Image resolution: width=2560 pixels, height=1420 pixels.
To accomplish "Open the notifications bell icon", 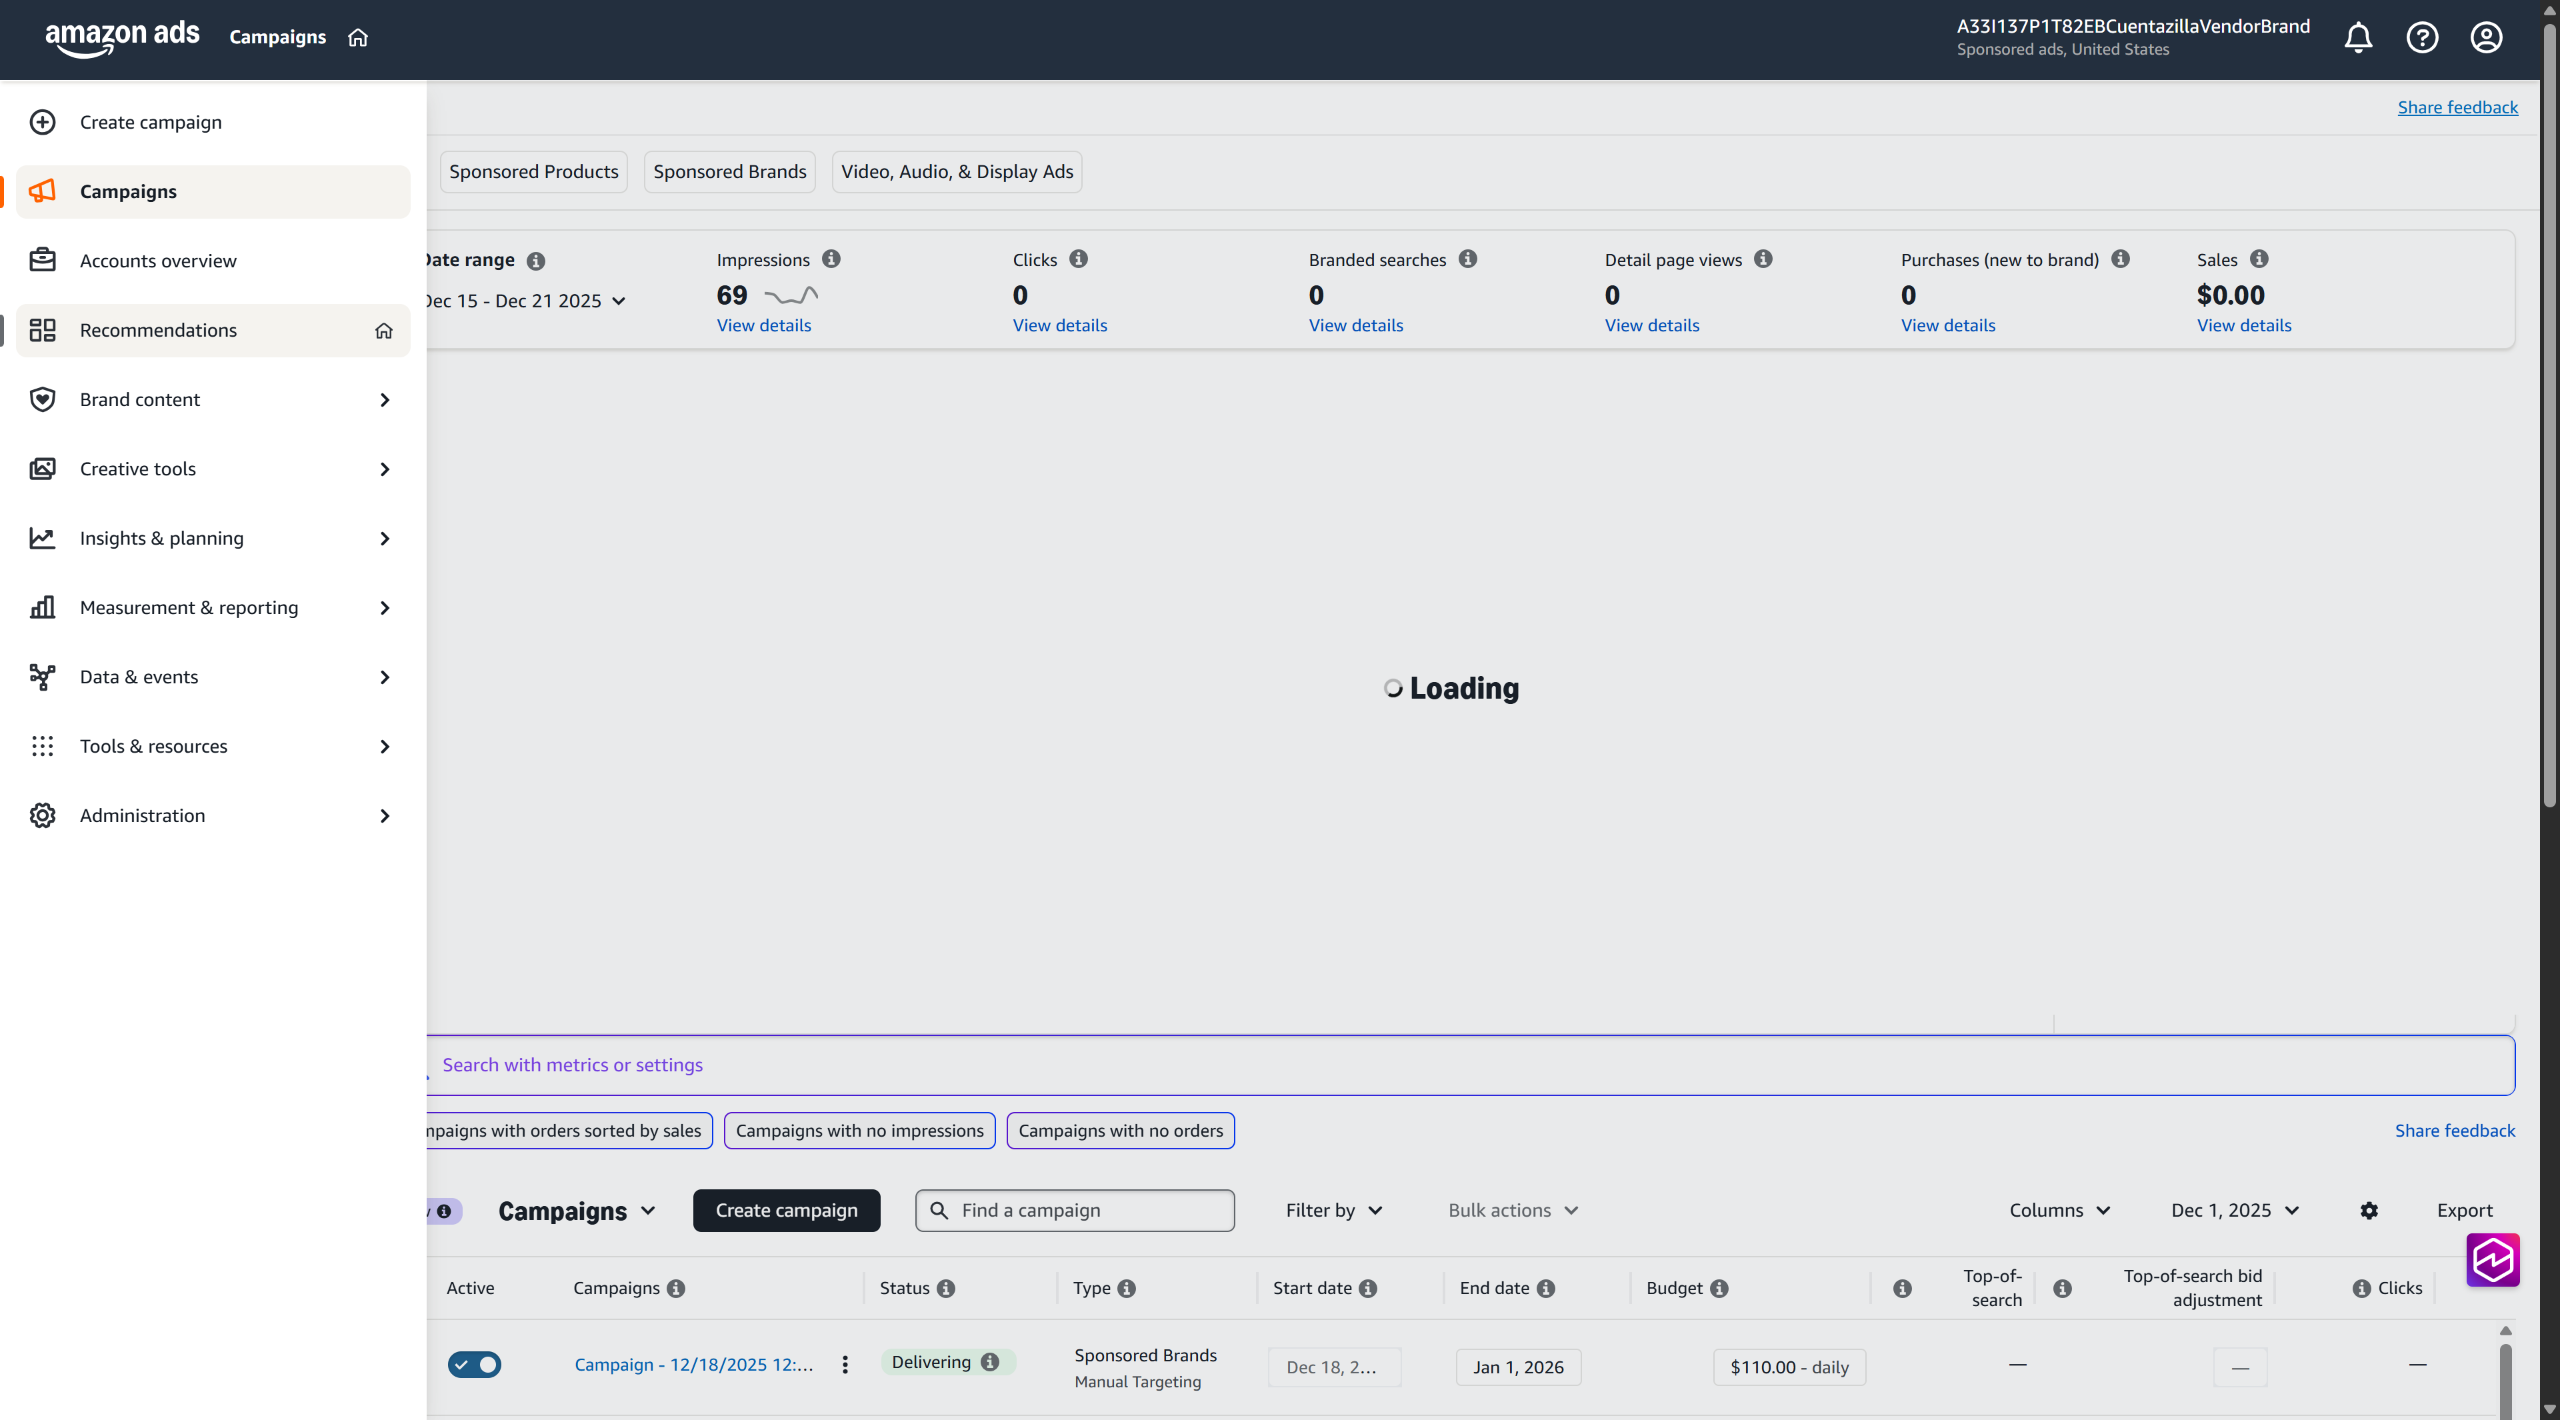I will tap(2358, 38).
